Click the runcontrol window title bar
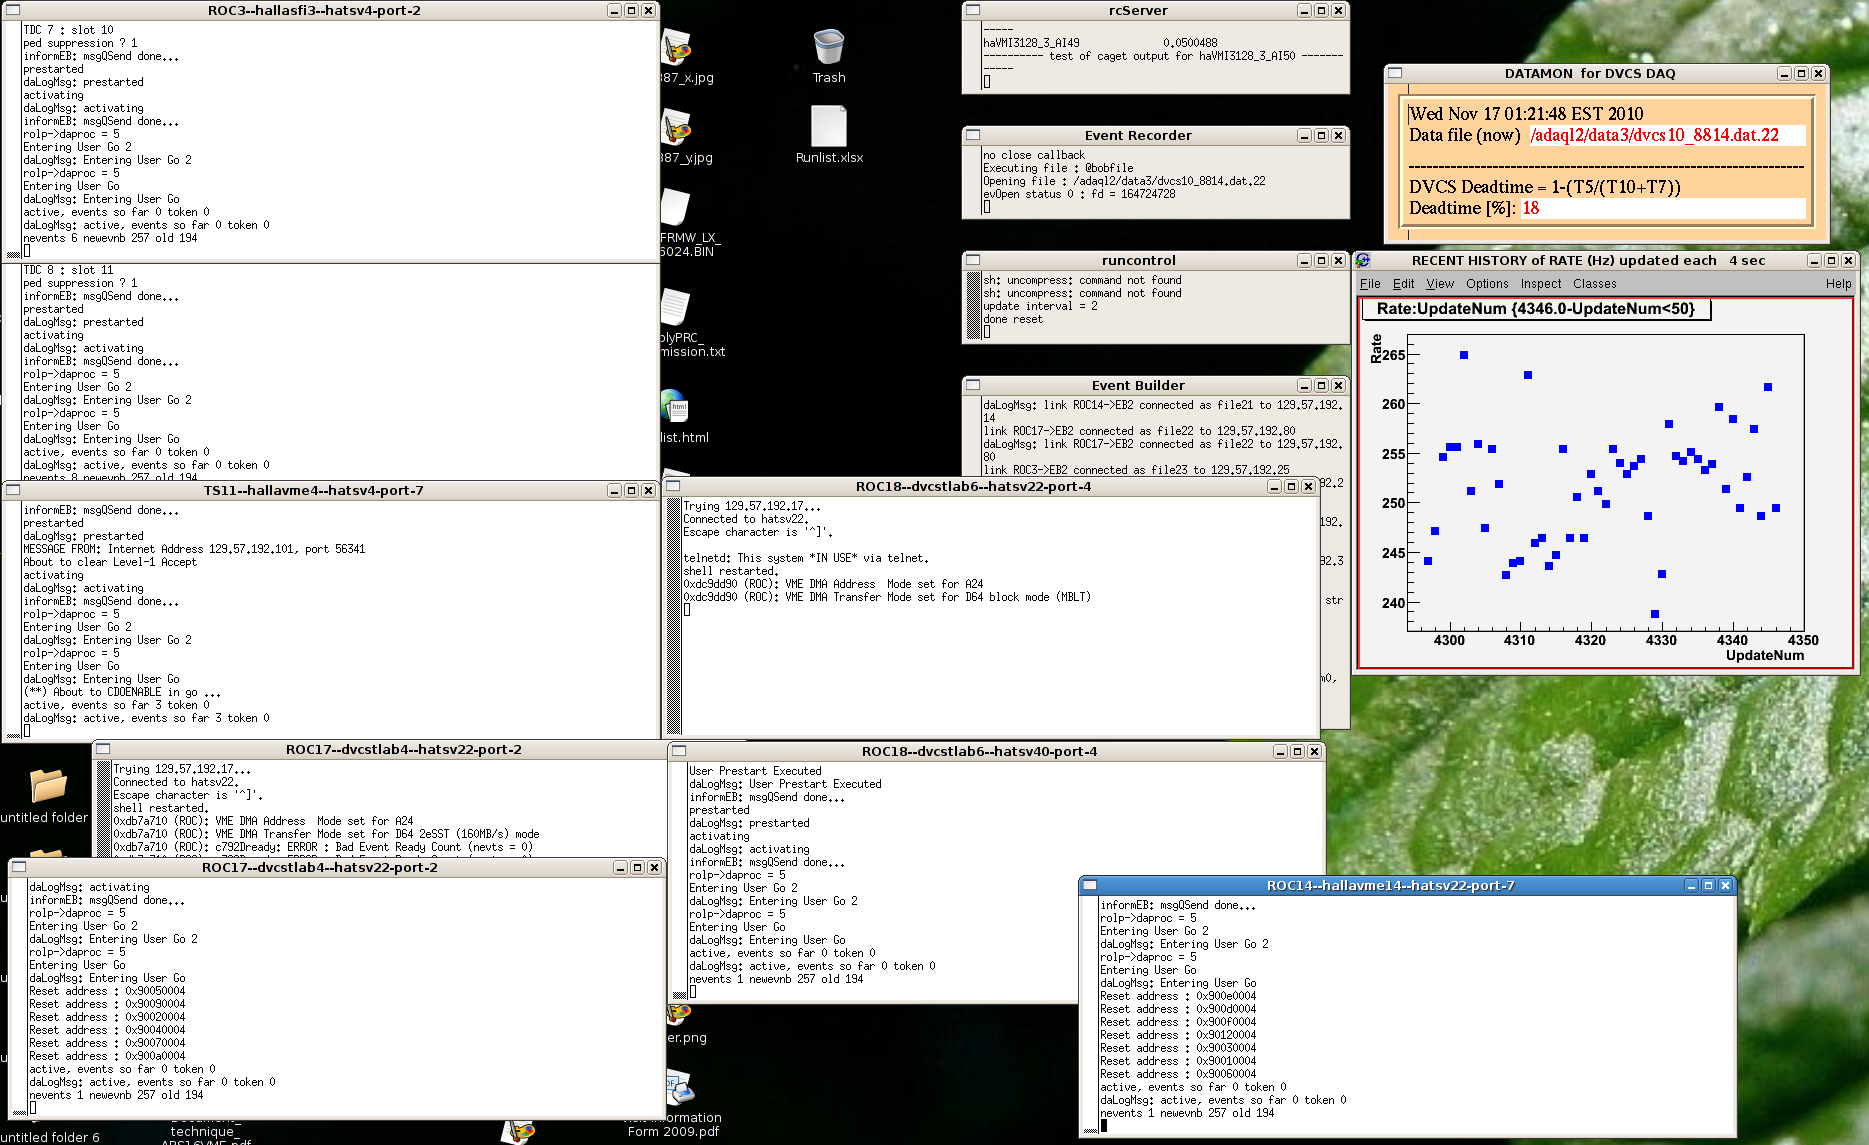Screen dimensions: 1869x1145 click(1138, 260)
